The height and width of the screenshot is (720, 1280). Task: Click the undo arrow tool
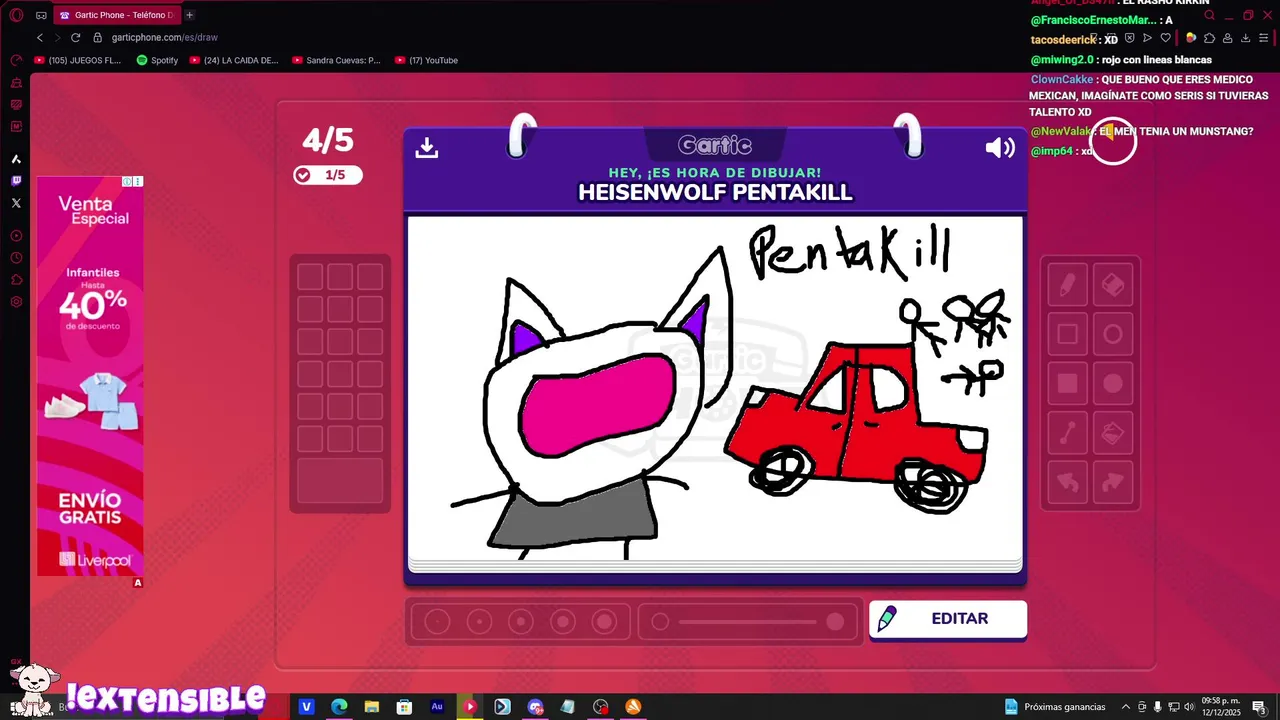(1067, 482)
